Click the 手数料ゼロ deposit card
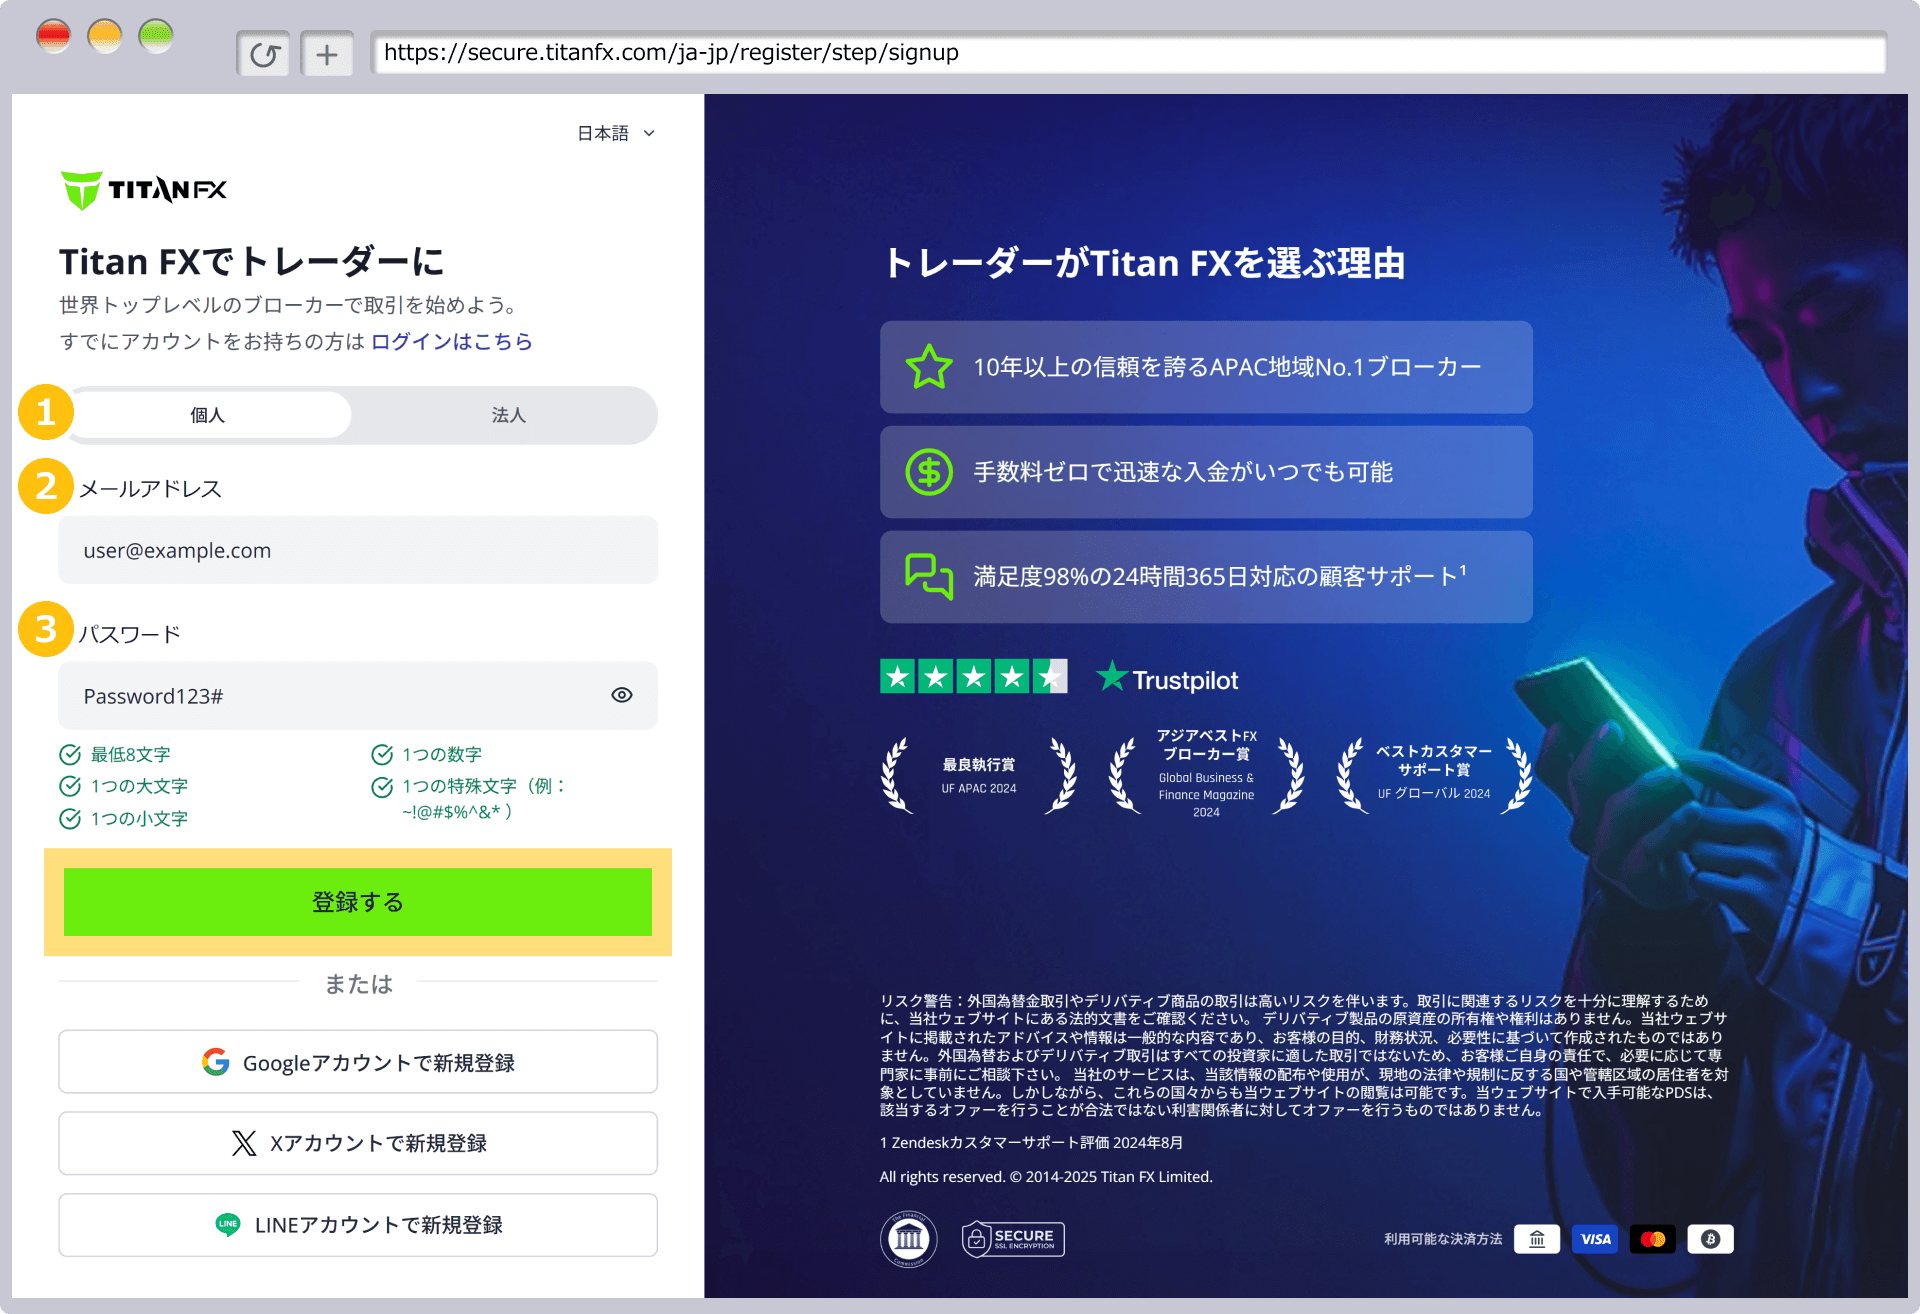Image resolution: width=1920 pixels, height=1314 pixels. click(x=1206, y=472)
